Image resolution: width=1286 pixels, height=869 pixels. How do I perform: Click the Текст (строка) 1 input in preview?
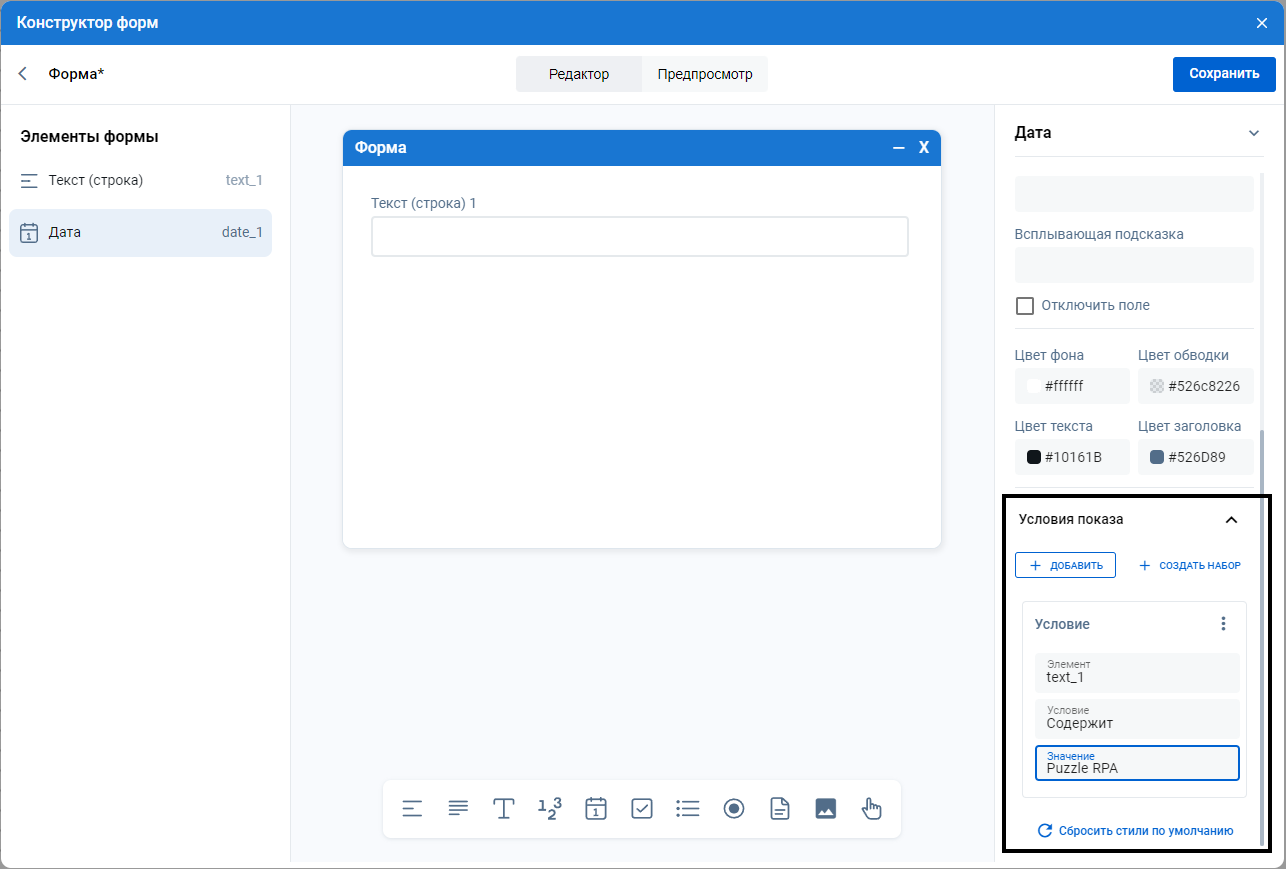(x=640, y=237)
